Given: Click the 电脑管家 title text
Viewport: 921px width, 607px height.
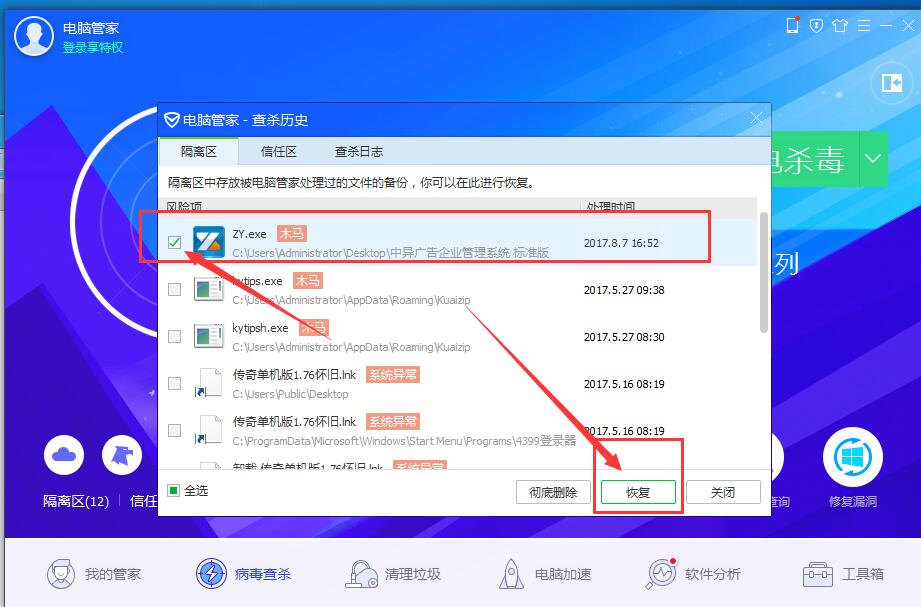Looking at the screenshot, I should point(91,28).
